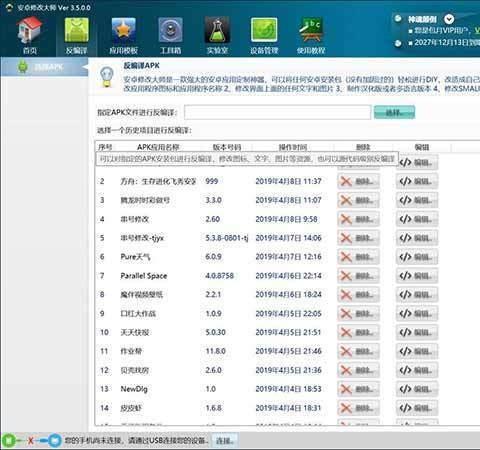Edit the Pure天气 entry
This screenshot has height=450, width=480.
(417, 257)
